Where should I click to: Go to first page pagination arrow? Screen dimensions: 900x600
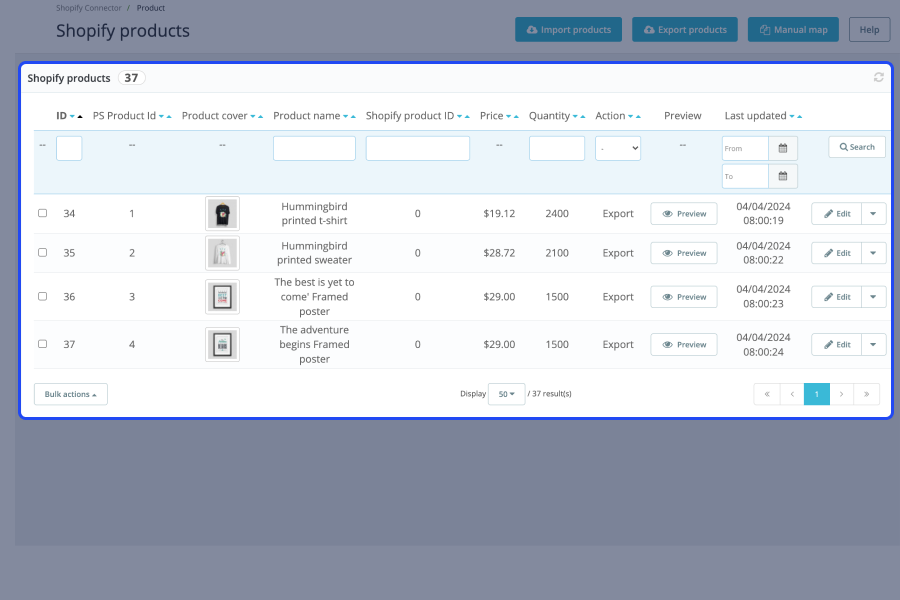(767, 394)
